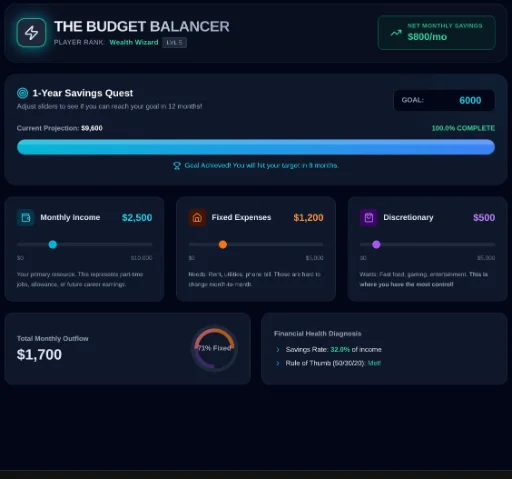Click the 32.0% savings rate value

point(340,350)
